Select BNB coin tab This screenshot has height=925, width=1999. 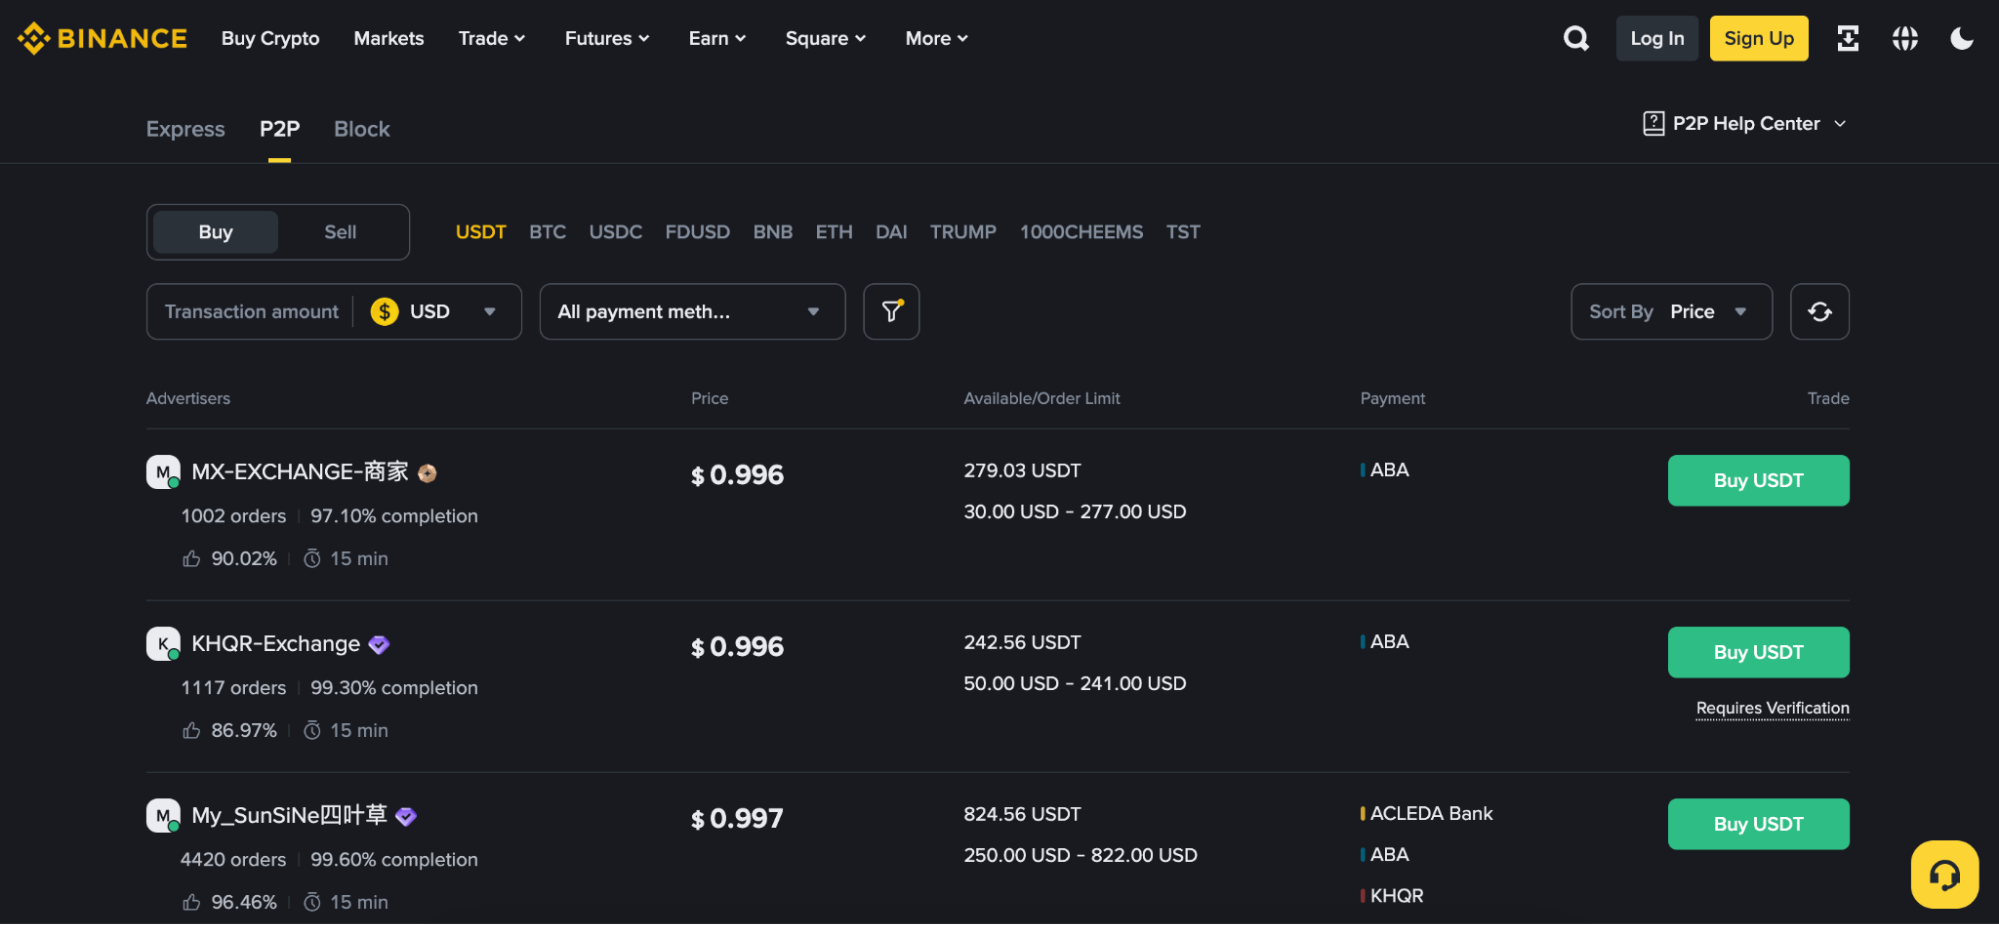pos(773,232)
